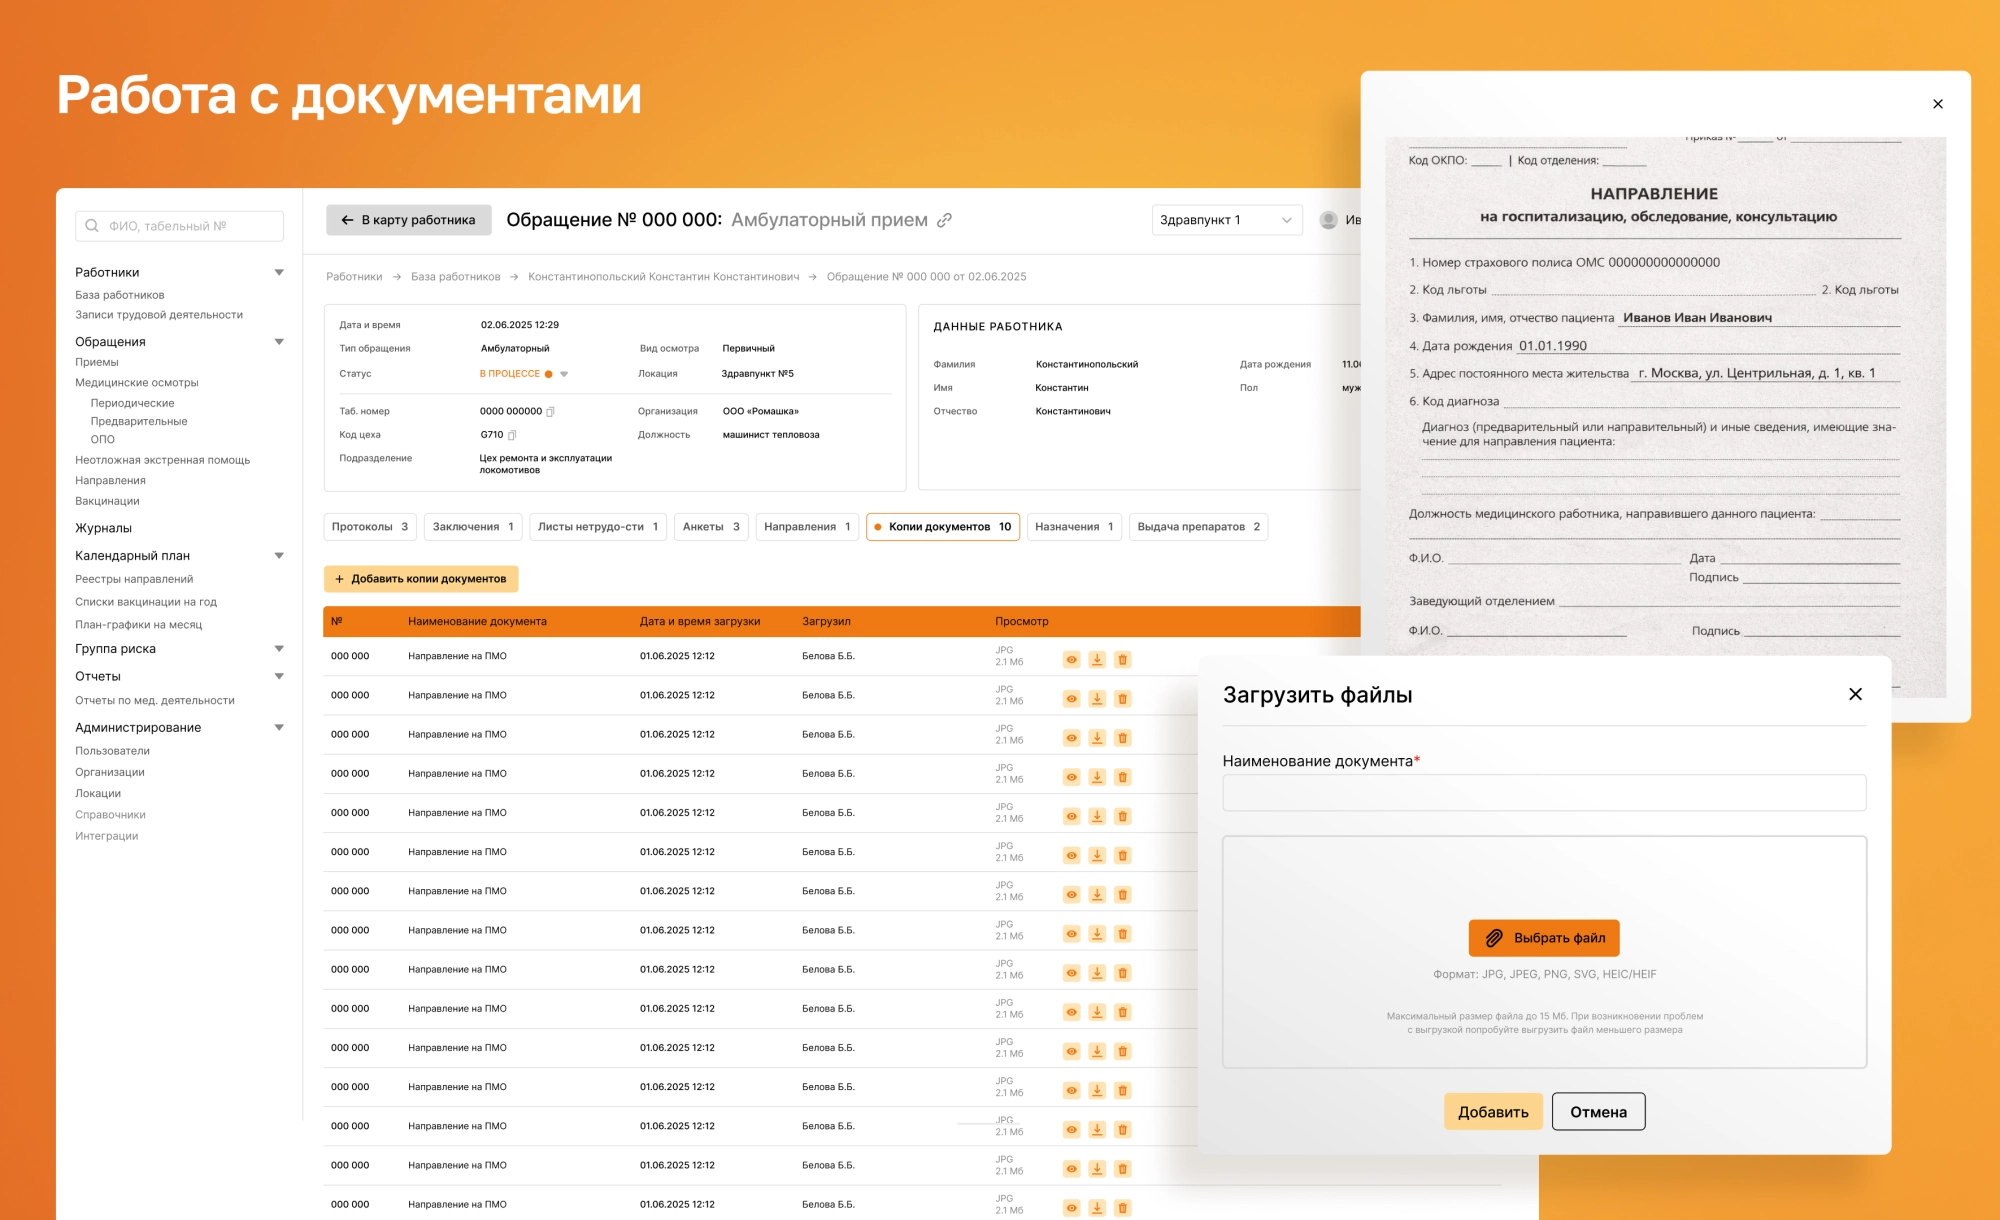The height and width of the screenshot is (1220, 2000).
Task: Expand the В ПРОЦЕССЕ status dropdown
Action: (x=562, y=373)
